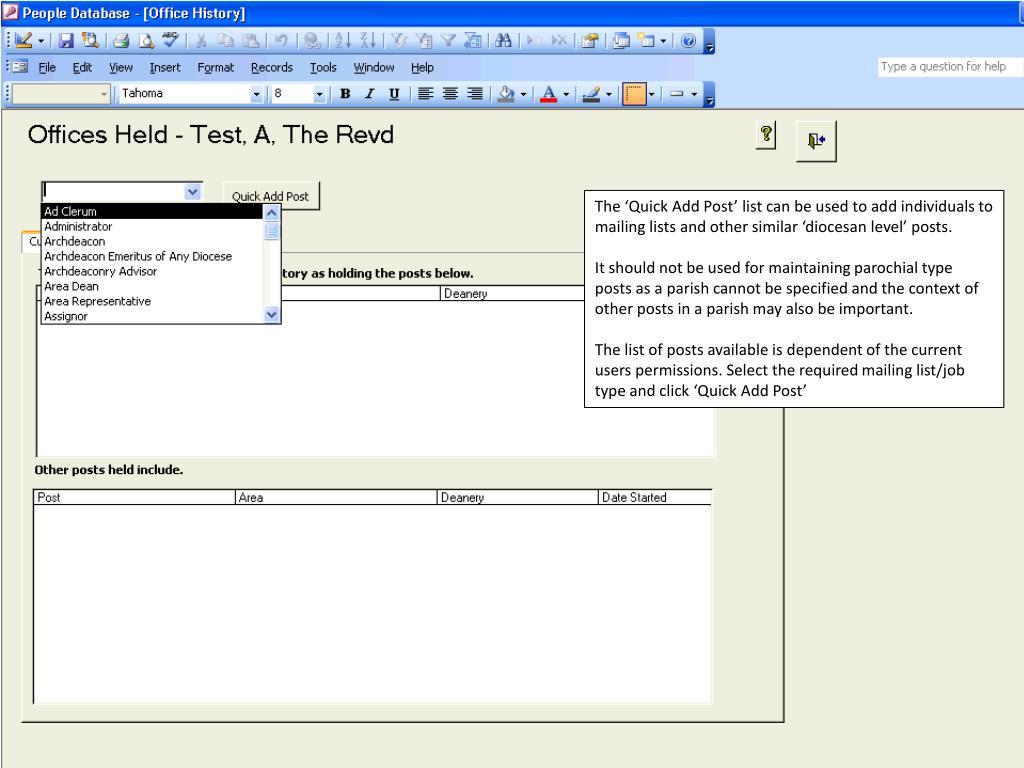Set Center alignment in formatting toolbar
The width and height of the screenshot is (1024, 768).
(x=450, y=94)
